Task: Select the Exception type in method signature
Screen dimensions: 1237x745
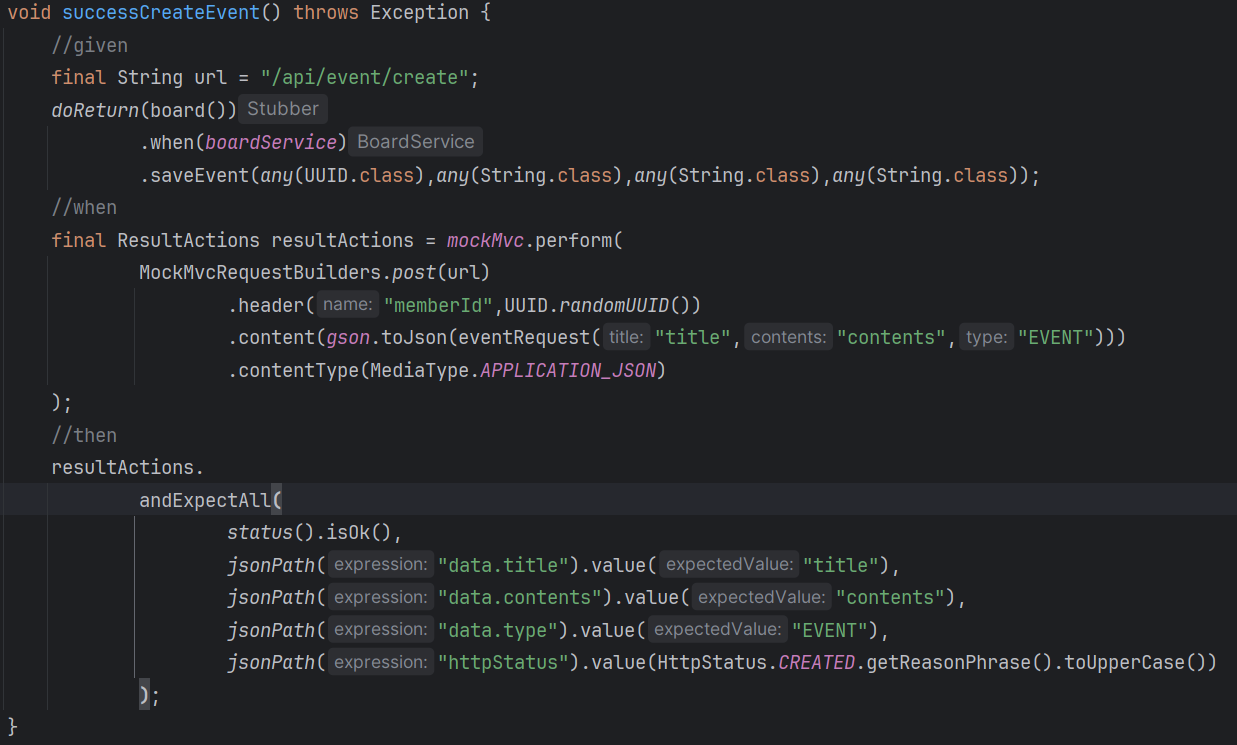Action: [420, 13]
